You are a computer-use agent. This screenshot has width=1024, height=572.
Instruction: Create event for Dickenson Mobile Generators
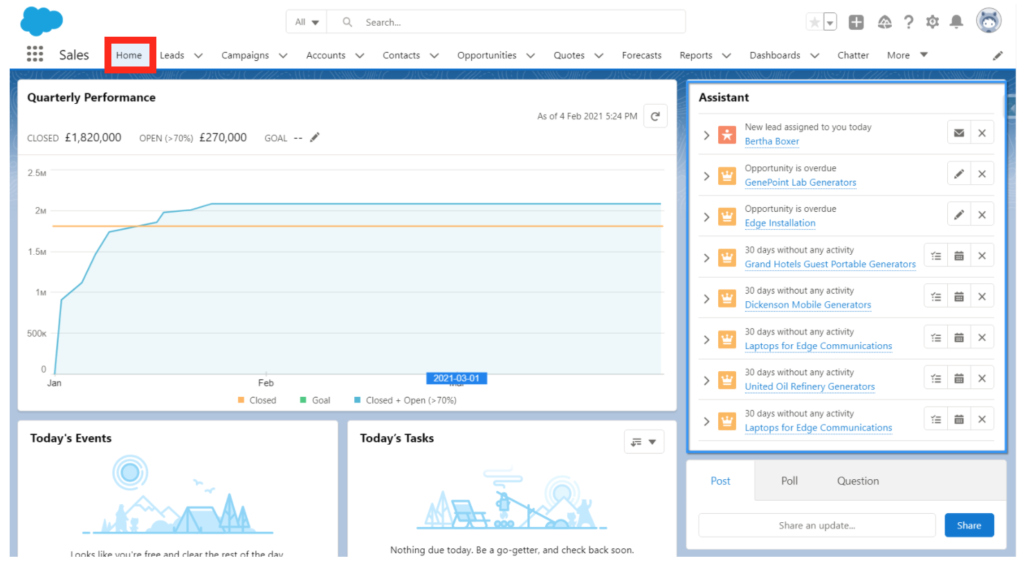(959, 296)
